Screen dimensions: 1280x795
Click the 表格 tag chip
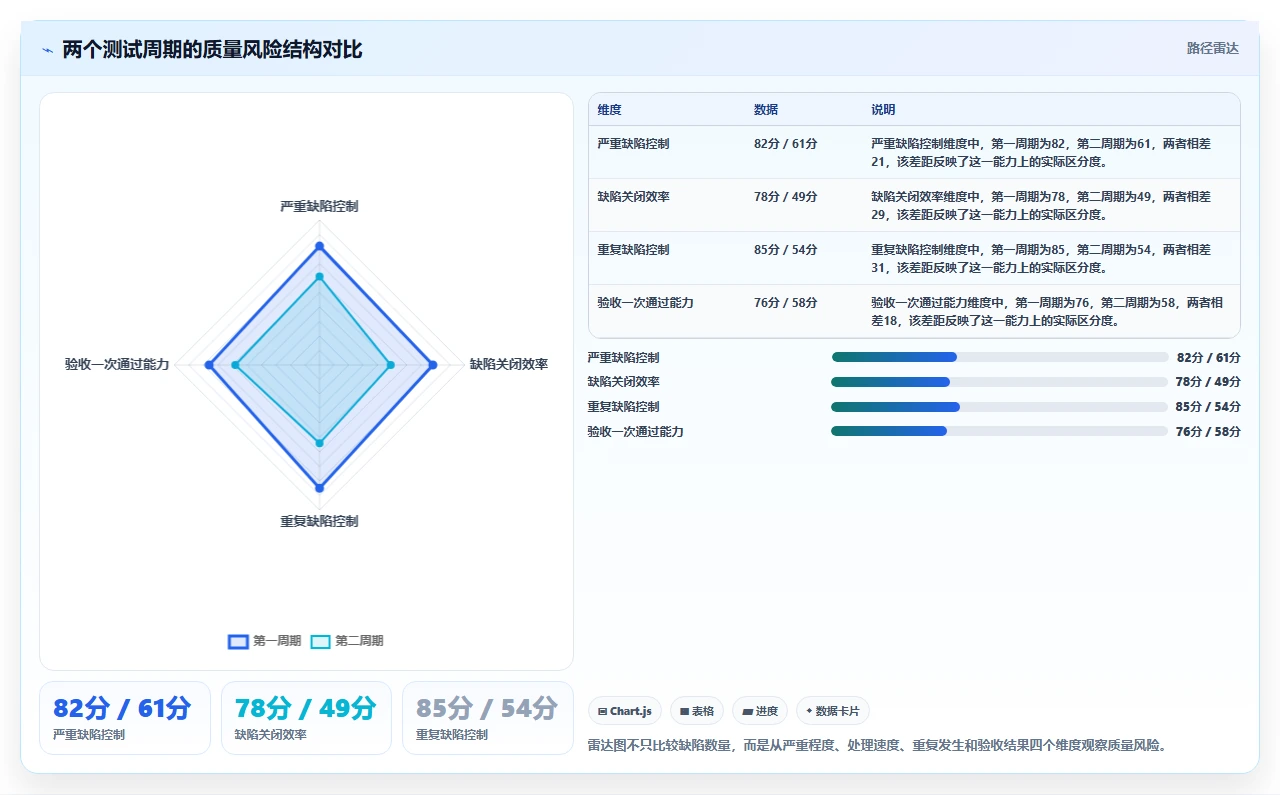tap(697, 711)
